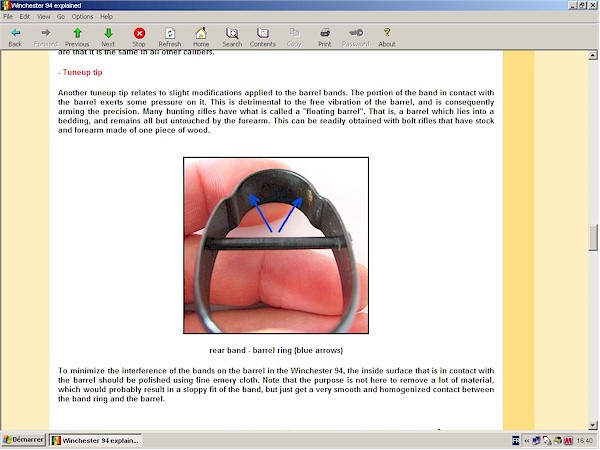The height and width of the screenshot is (450, 600).
Task: Select Winchester 94 explained taskbar button
Action: point(95,440)
